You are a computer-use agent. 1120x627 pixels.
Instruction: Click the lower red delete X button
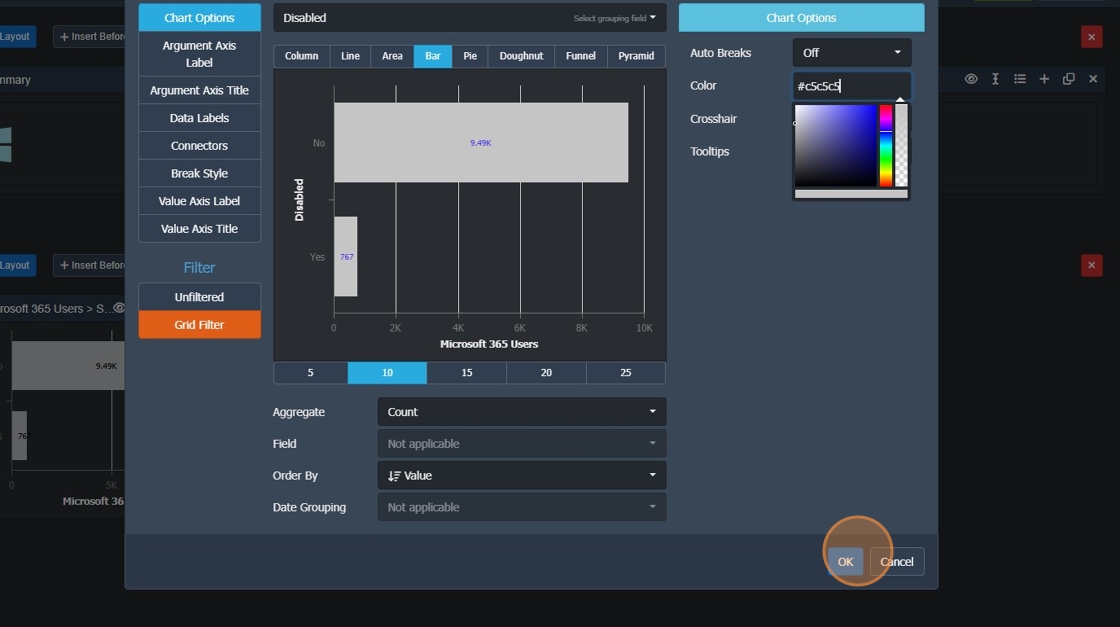tap(1091, 266)
